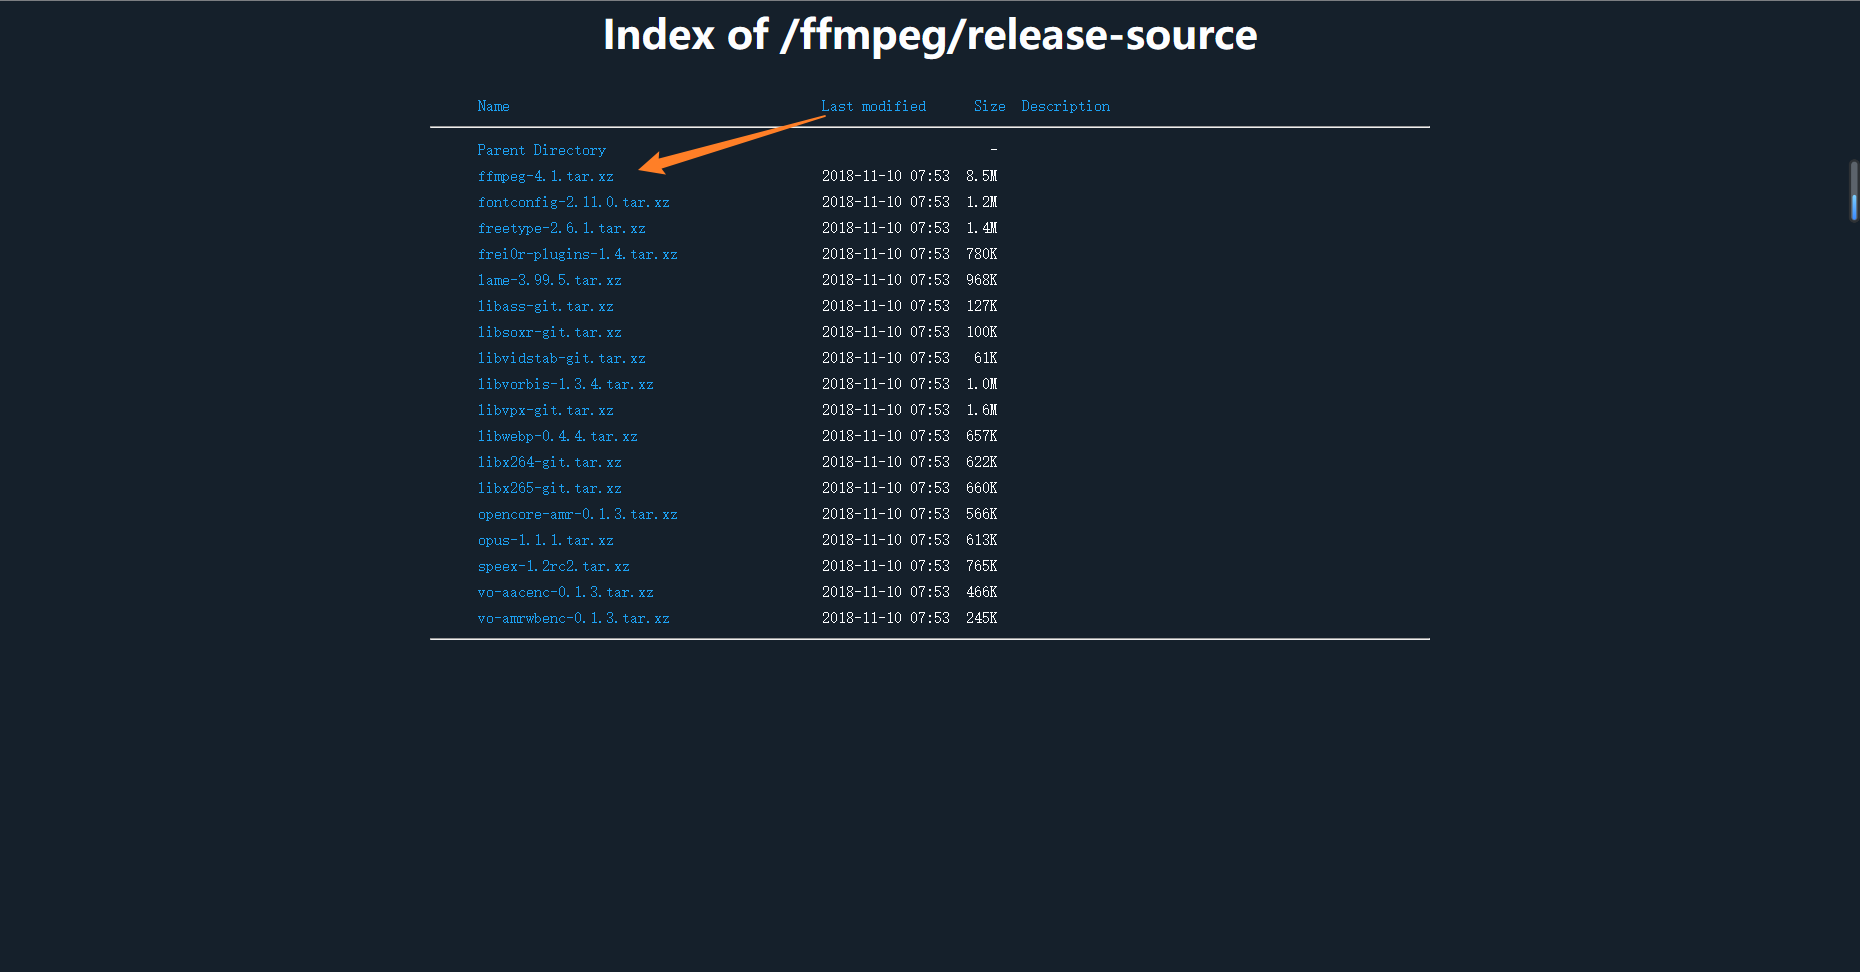
Task: Open the ffmpeg-4.1.tar.xz download link
Action: tap(546, 176)
